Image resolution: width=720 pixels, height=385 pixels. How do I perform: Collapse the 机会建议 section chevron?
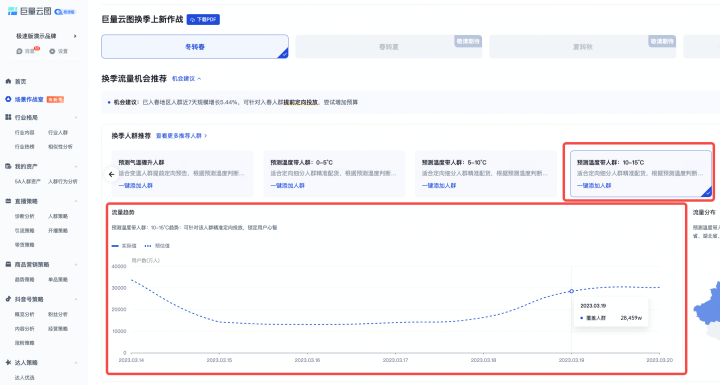coord(199,79)
